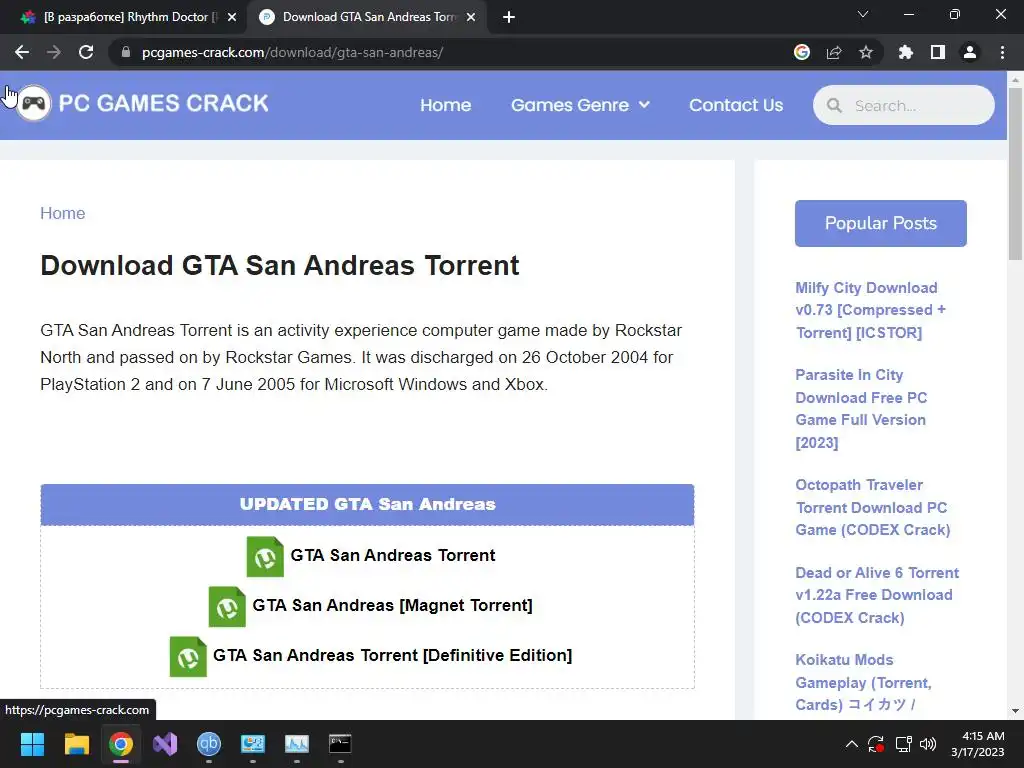This screenshot has width=1024, height=768.
Task: Click the scrollbar down arrow
Action: pos(1015,711)
